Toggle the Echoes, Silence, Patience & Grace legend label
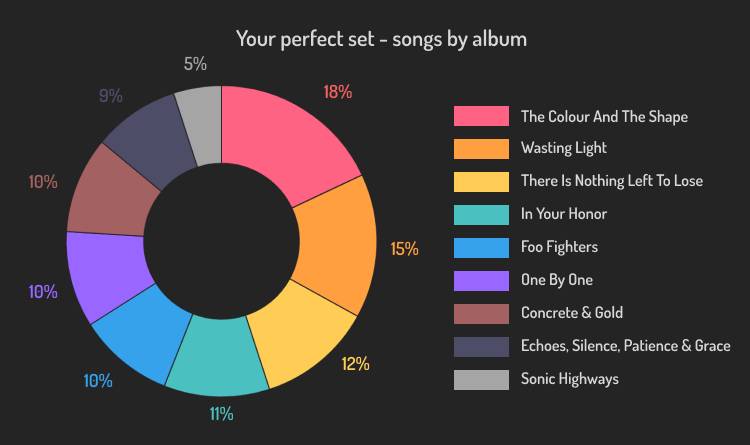The image size is (750, 445). click(x=626, y=346)
